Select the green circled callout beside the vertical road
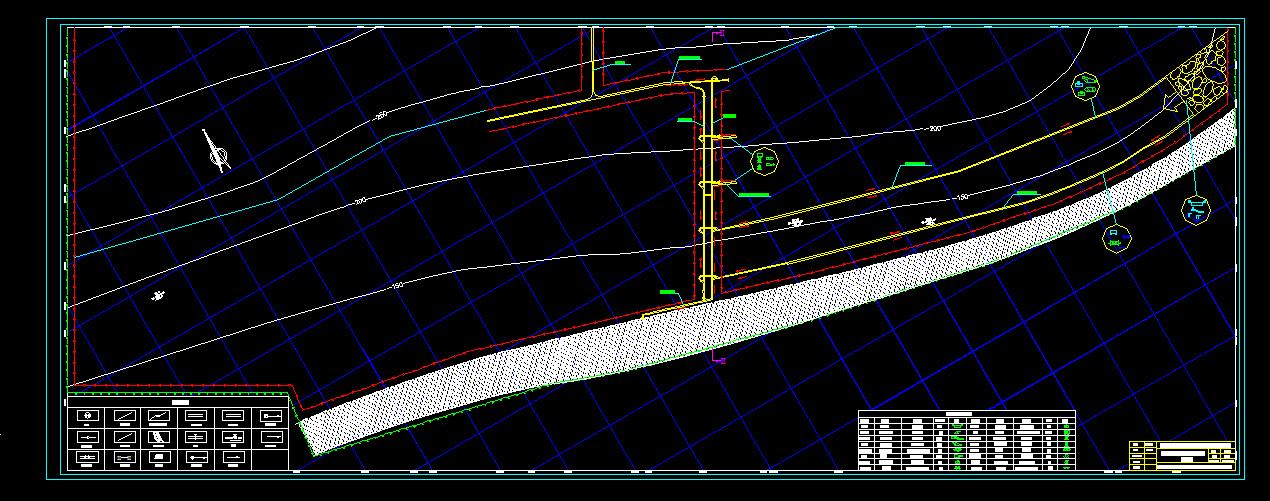Screen dimensions: 1270x501 (764, 159)
